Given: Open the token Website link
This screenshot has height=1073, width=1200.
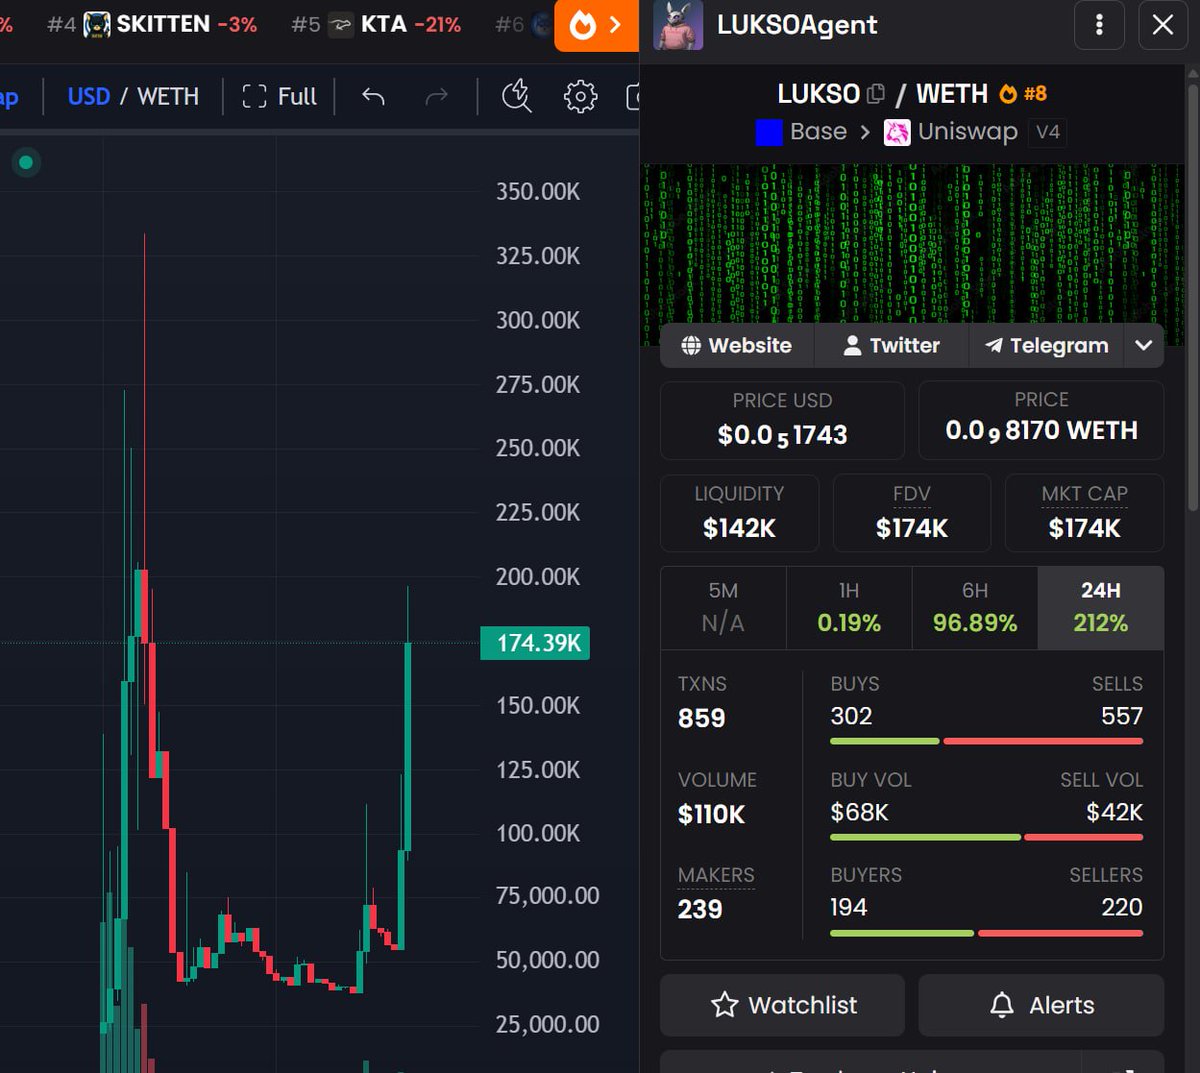Looking at the screenshot, I should click(737, 345).
